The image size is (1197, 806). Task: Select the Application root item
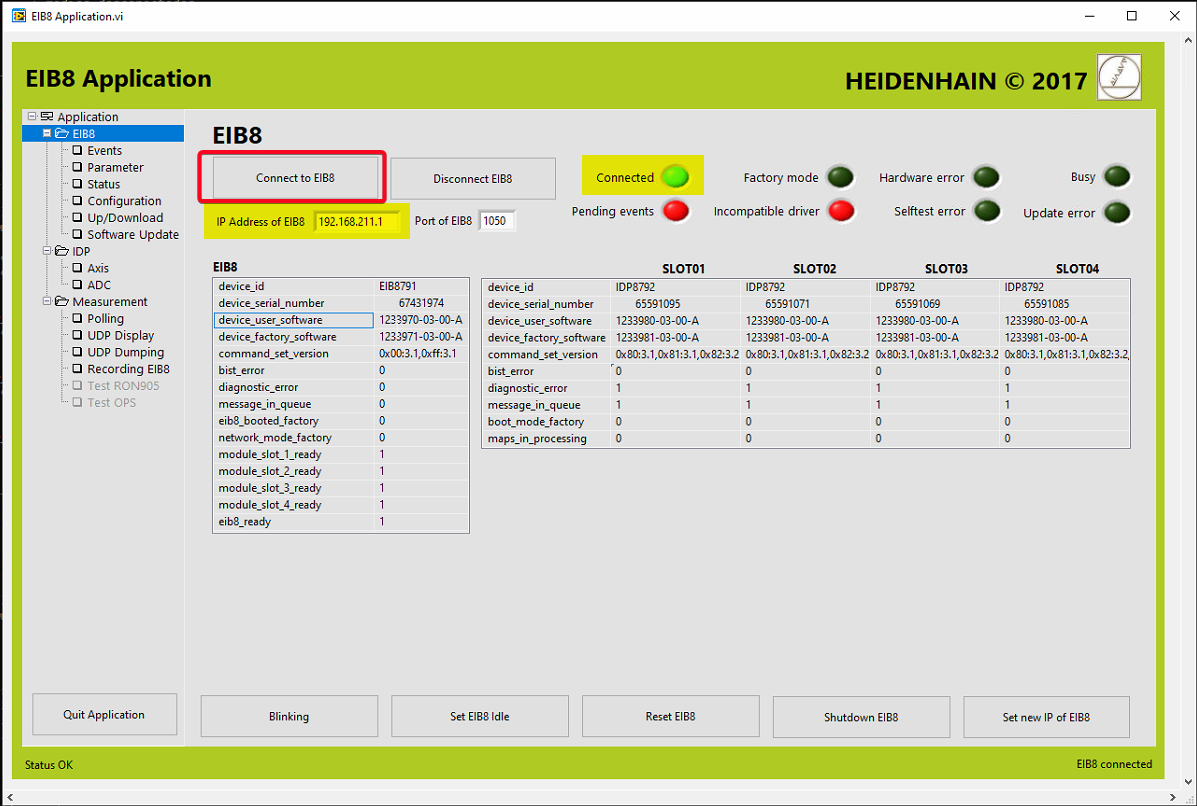click(88, 117)
